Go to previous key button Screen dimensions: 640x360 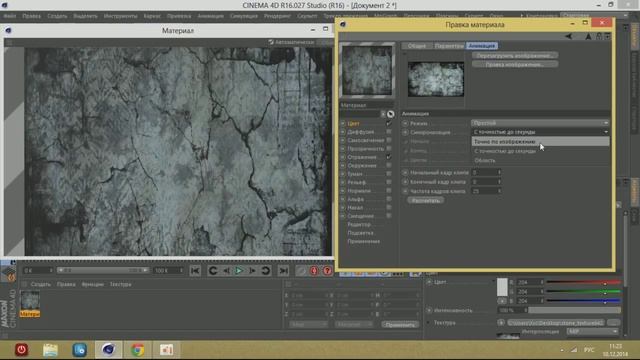(213, 271)
